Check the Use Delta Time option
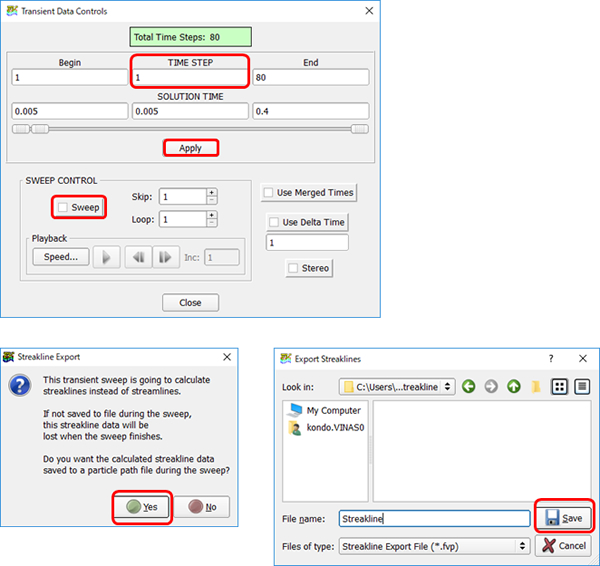This screenshot has height=566, width=600. tap(276, 222)
